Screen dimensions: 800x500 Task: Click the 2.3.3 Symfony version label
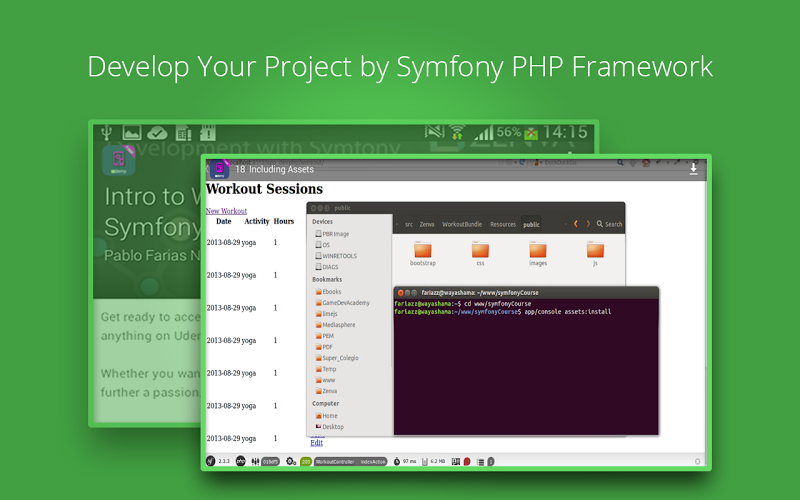click(223, 461)
